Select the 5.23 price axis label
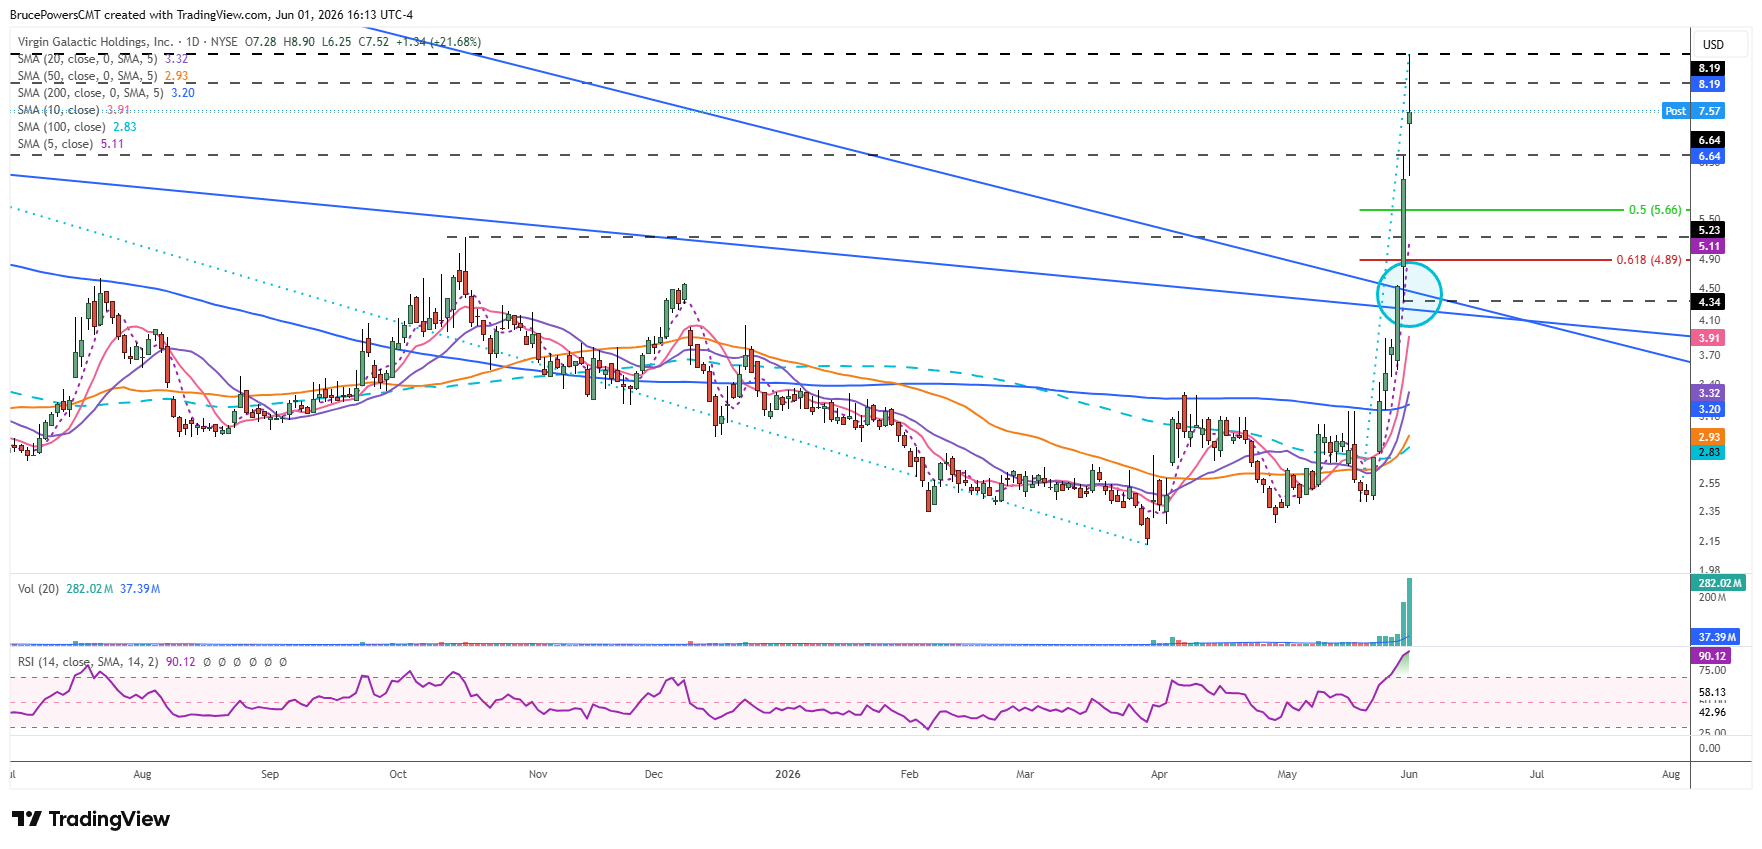This screenshot has height=849, width=1762. pos(1709,230)
